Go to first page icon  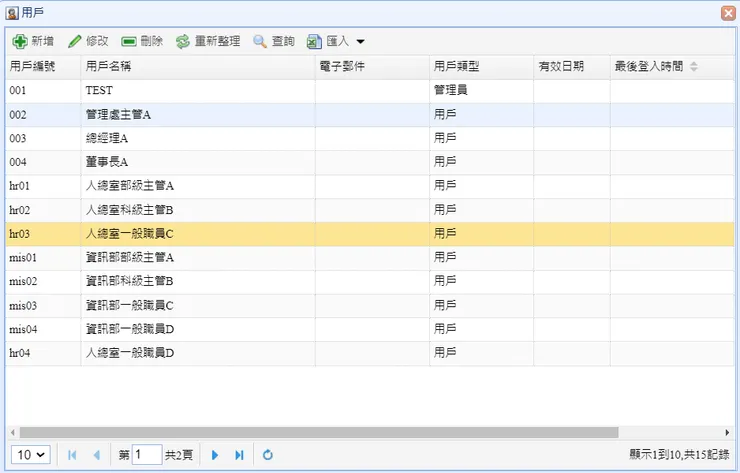[x=72, y=455]
